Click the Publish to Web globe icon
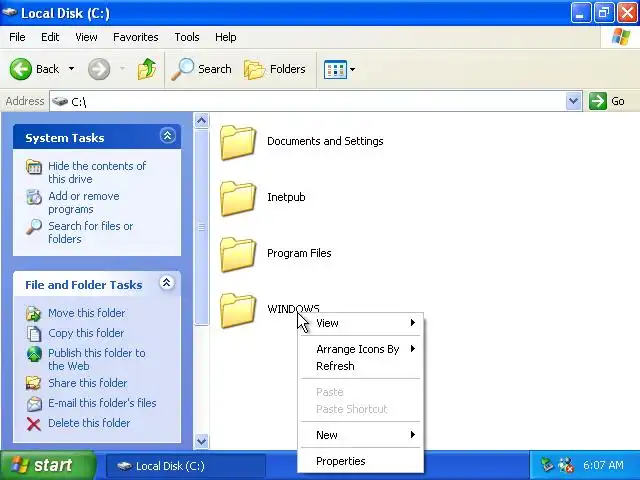Image resolution: width=640 pixels, height=480 pixels. 34,354
